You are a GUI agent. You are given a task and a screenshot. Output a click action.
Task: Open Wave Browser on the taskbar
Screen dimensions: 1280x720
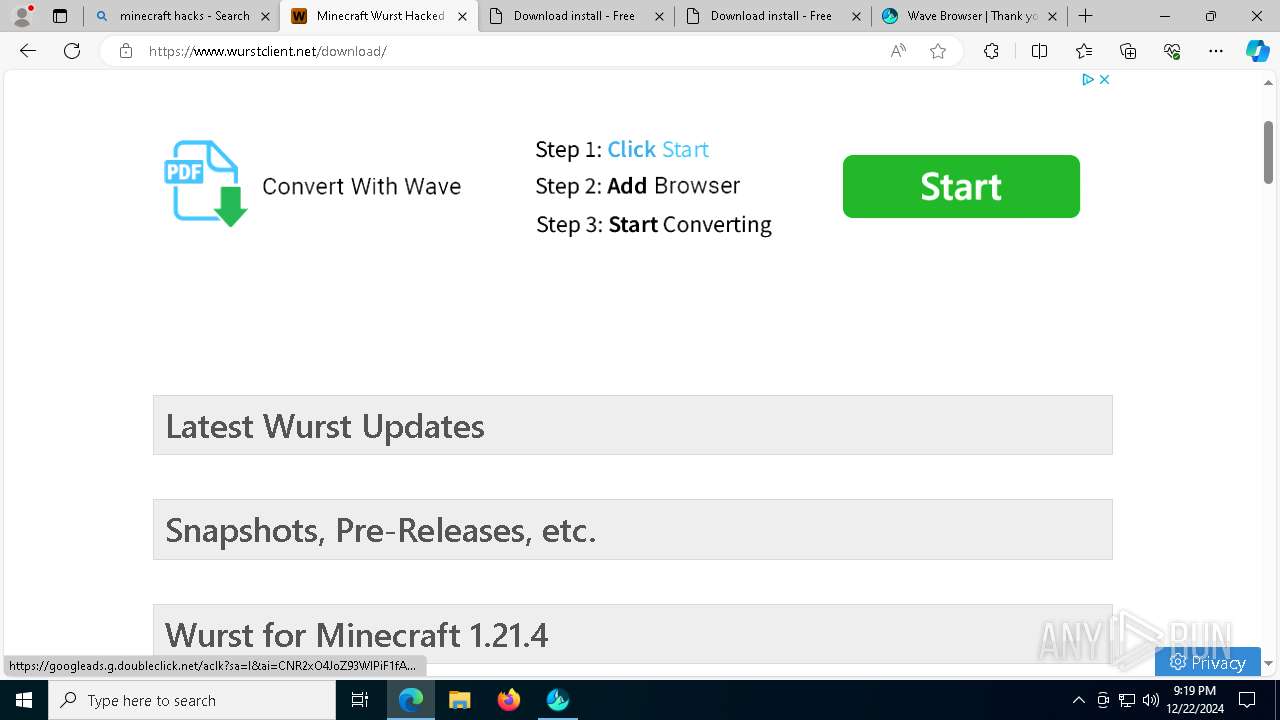click(x=558, y=700)
